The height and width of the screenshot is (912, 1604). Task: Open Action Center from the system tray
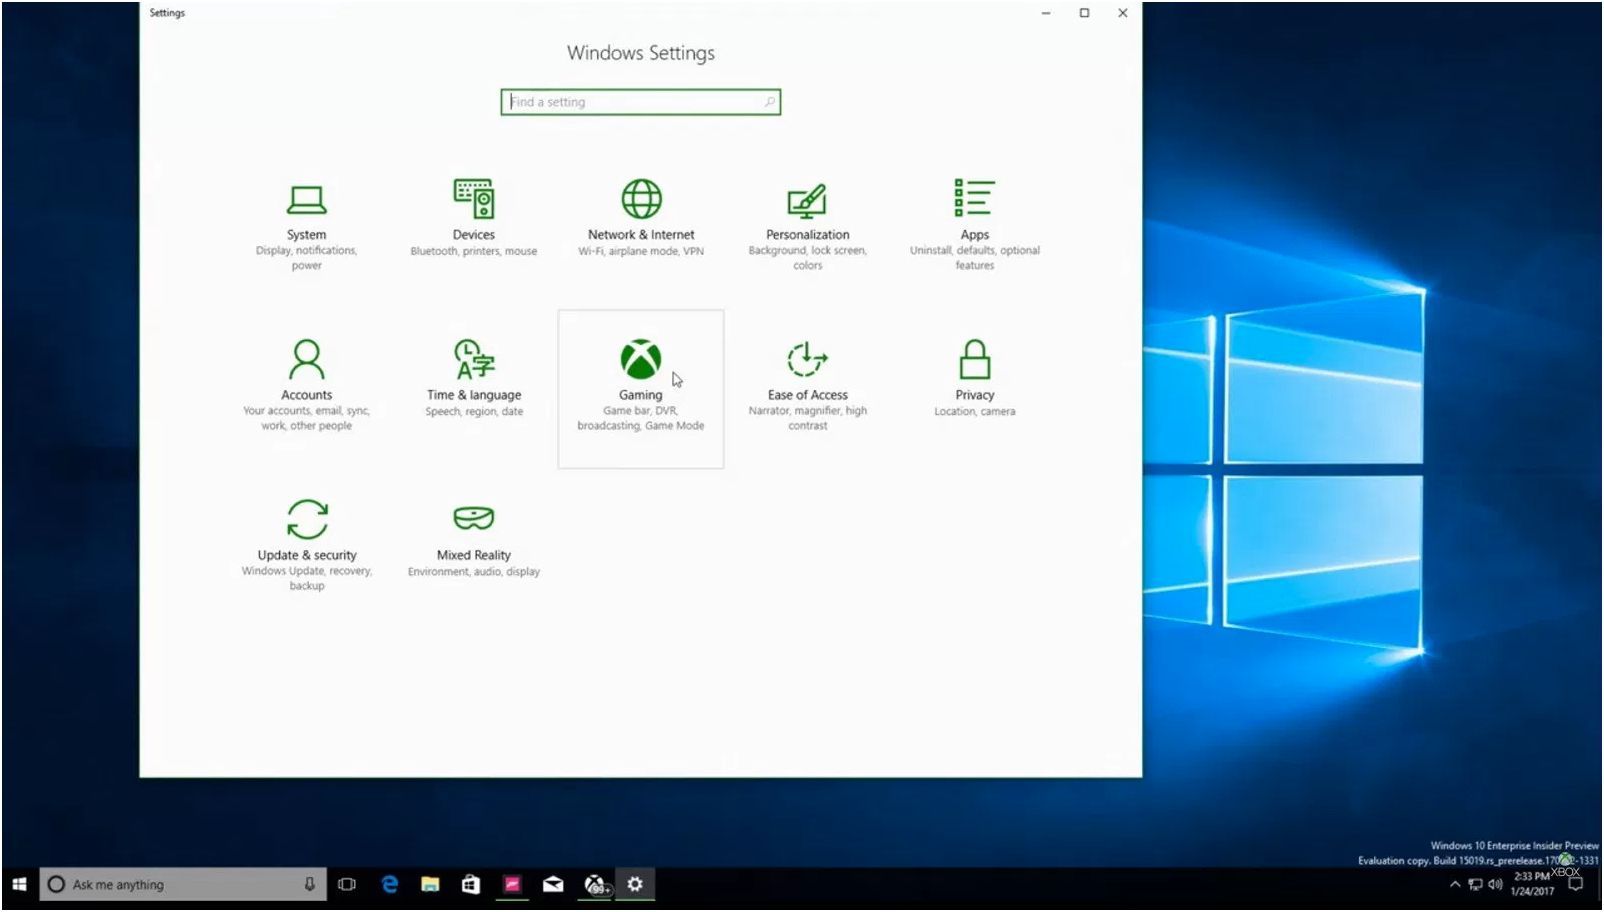[x=1573, y=884]
